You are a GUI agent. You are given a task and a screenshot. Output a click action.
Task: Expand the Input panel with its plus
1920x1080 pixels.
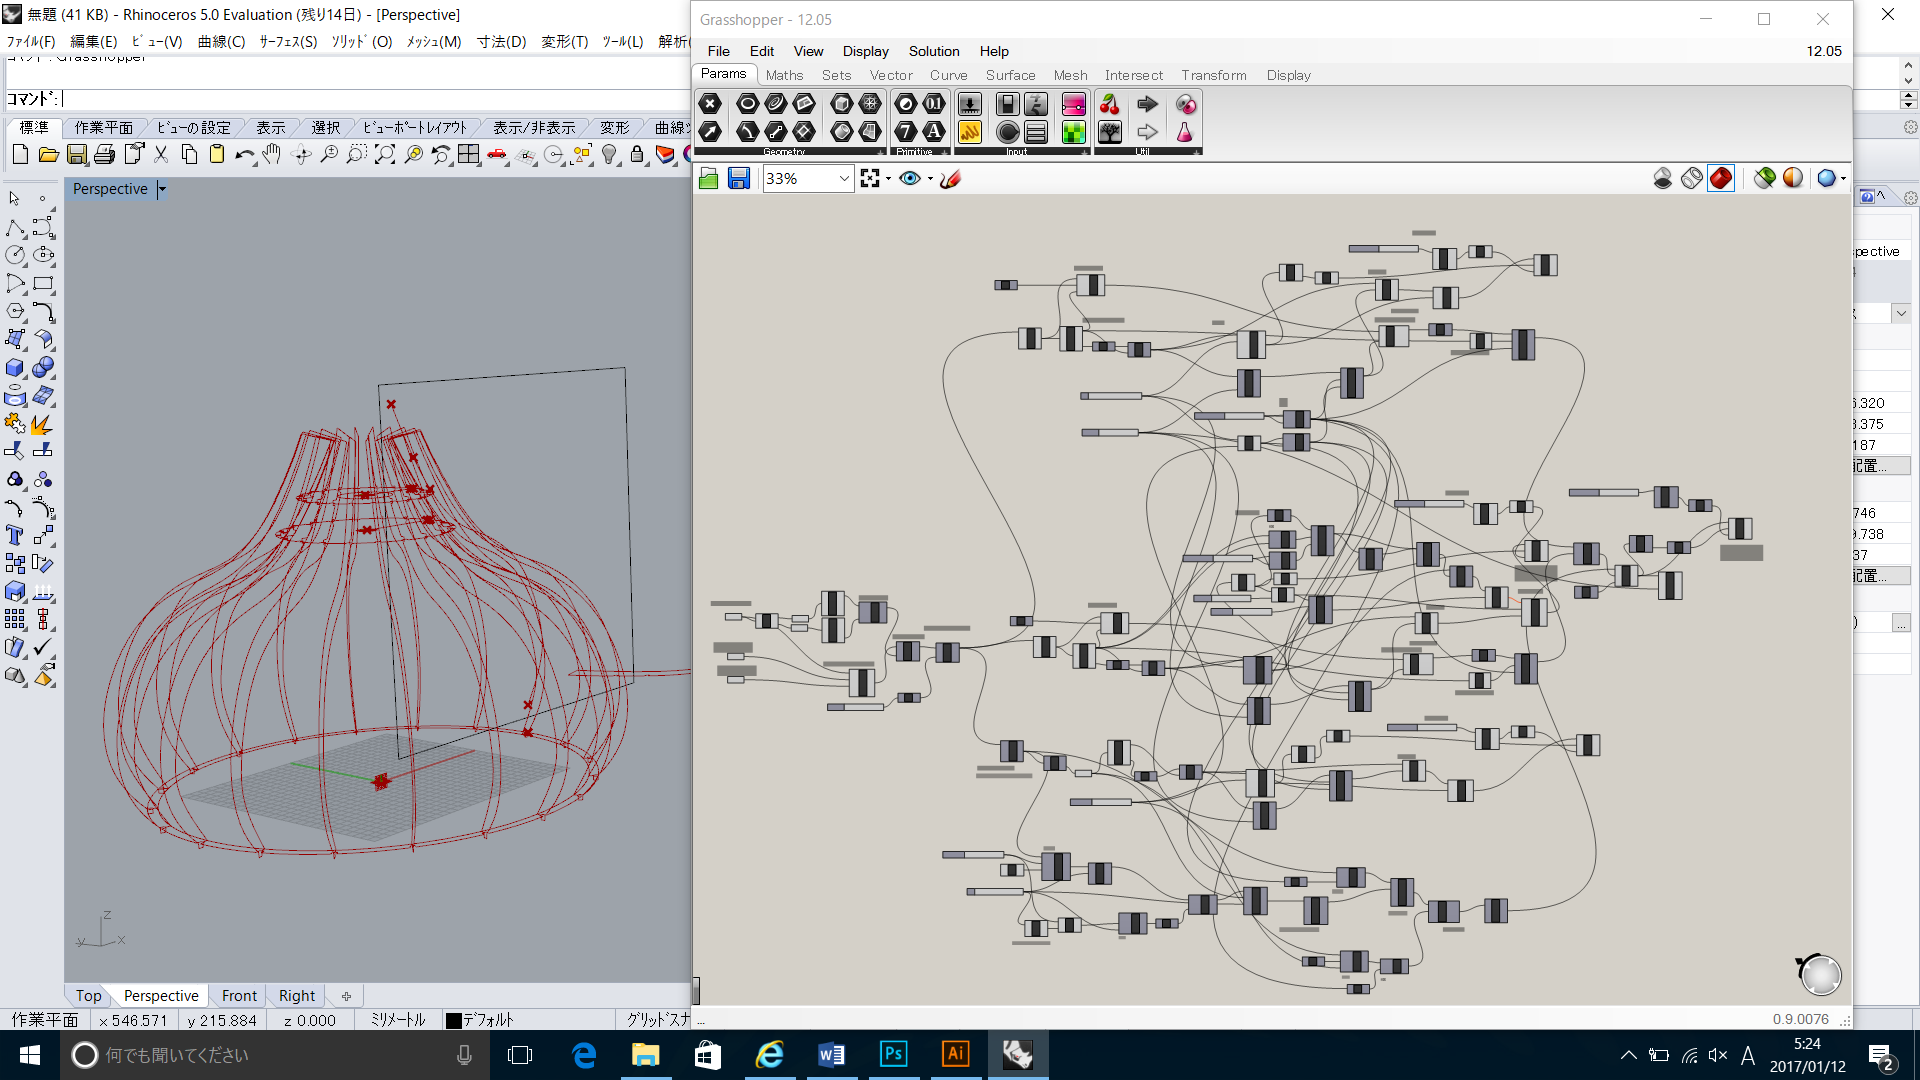[1084, 152]
